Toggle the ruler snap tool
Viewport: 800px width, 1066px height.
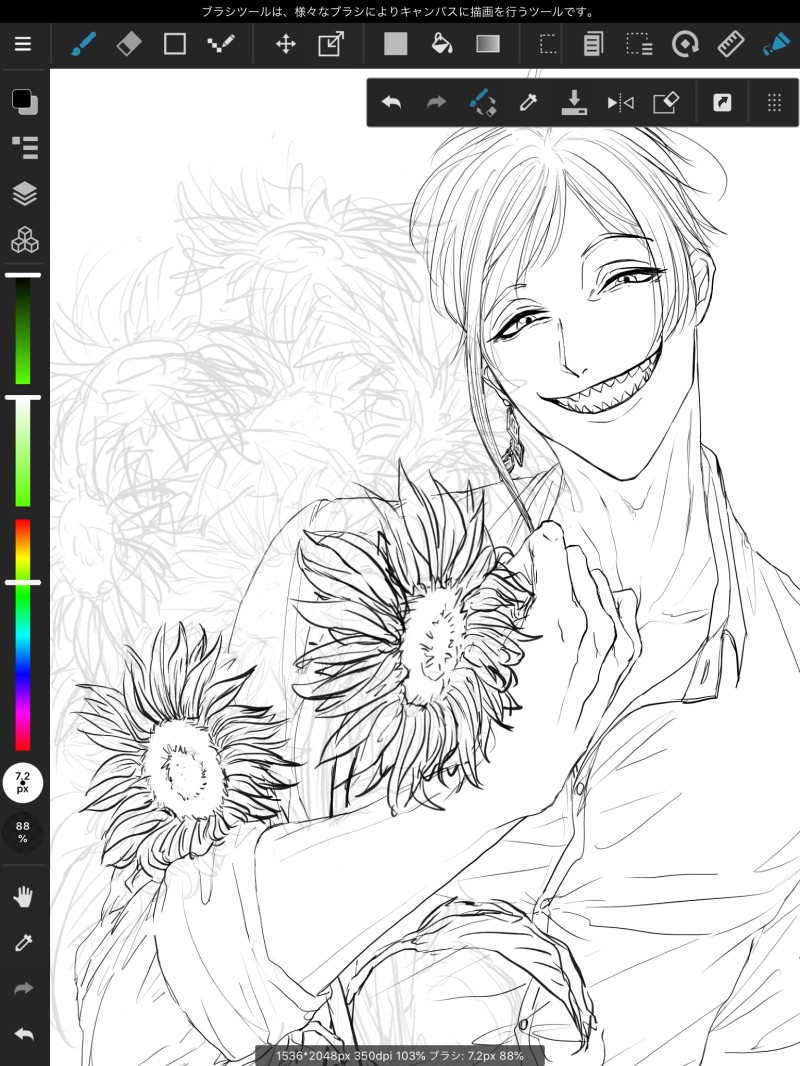click(731, 44)
